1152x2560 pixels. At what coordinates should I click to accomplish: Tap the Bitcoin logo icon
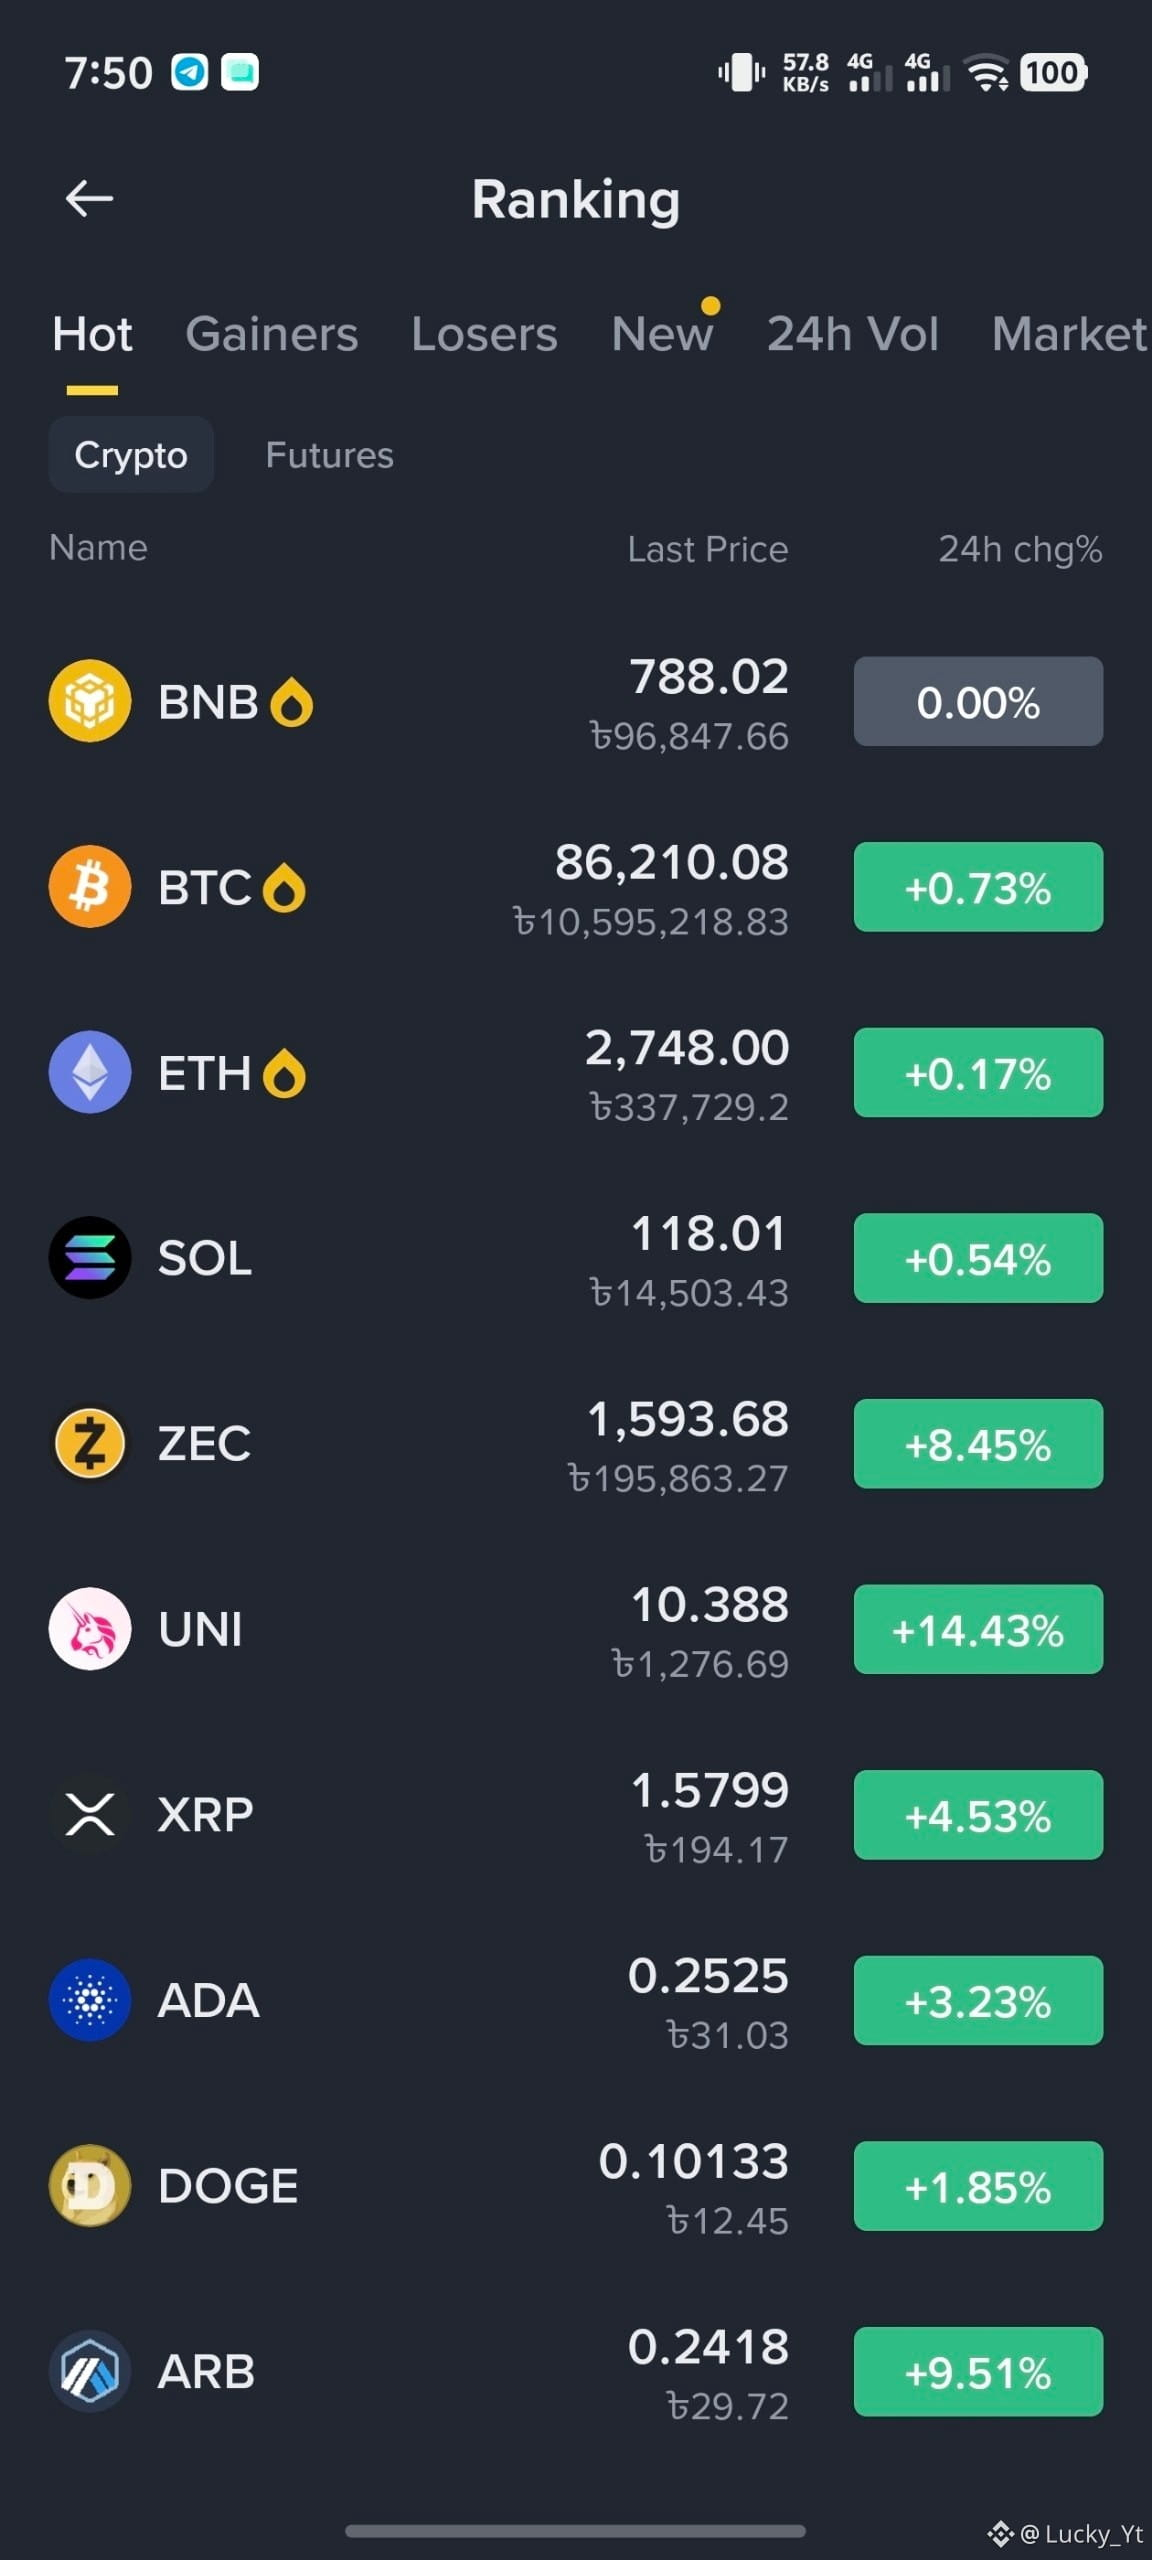(x=90, y=887)
